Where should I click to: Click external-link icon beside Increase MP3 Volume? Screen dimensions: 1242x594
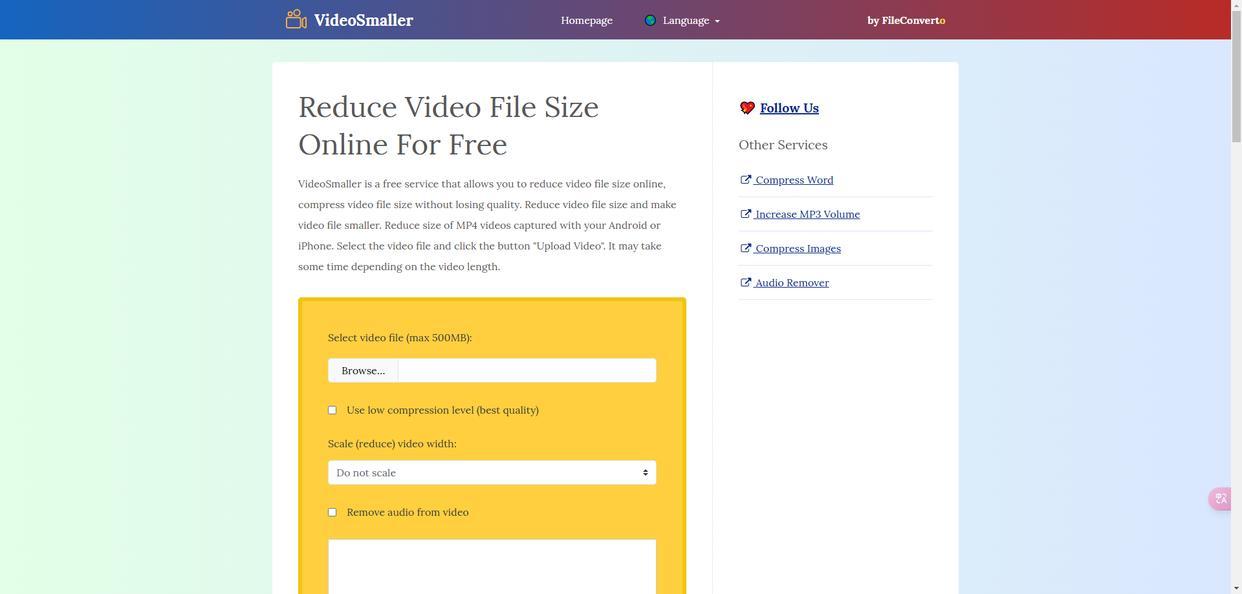coord(745,214)
